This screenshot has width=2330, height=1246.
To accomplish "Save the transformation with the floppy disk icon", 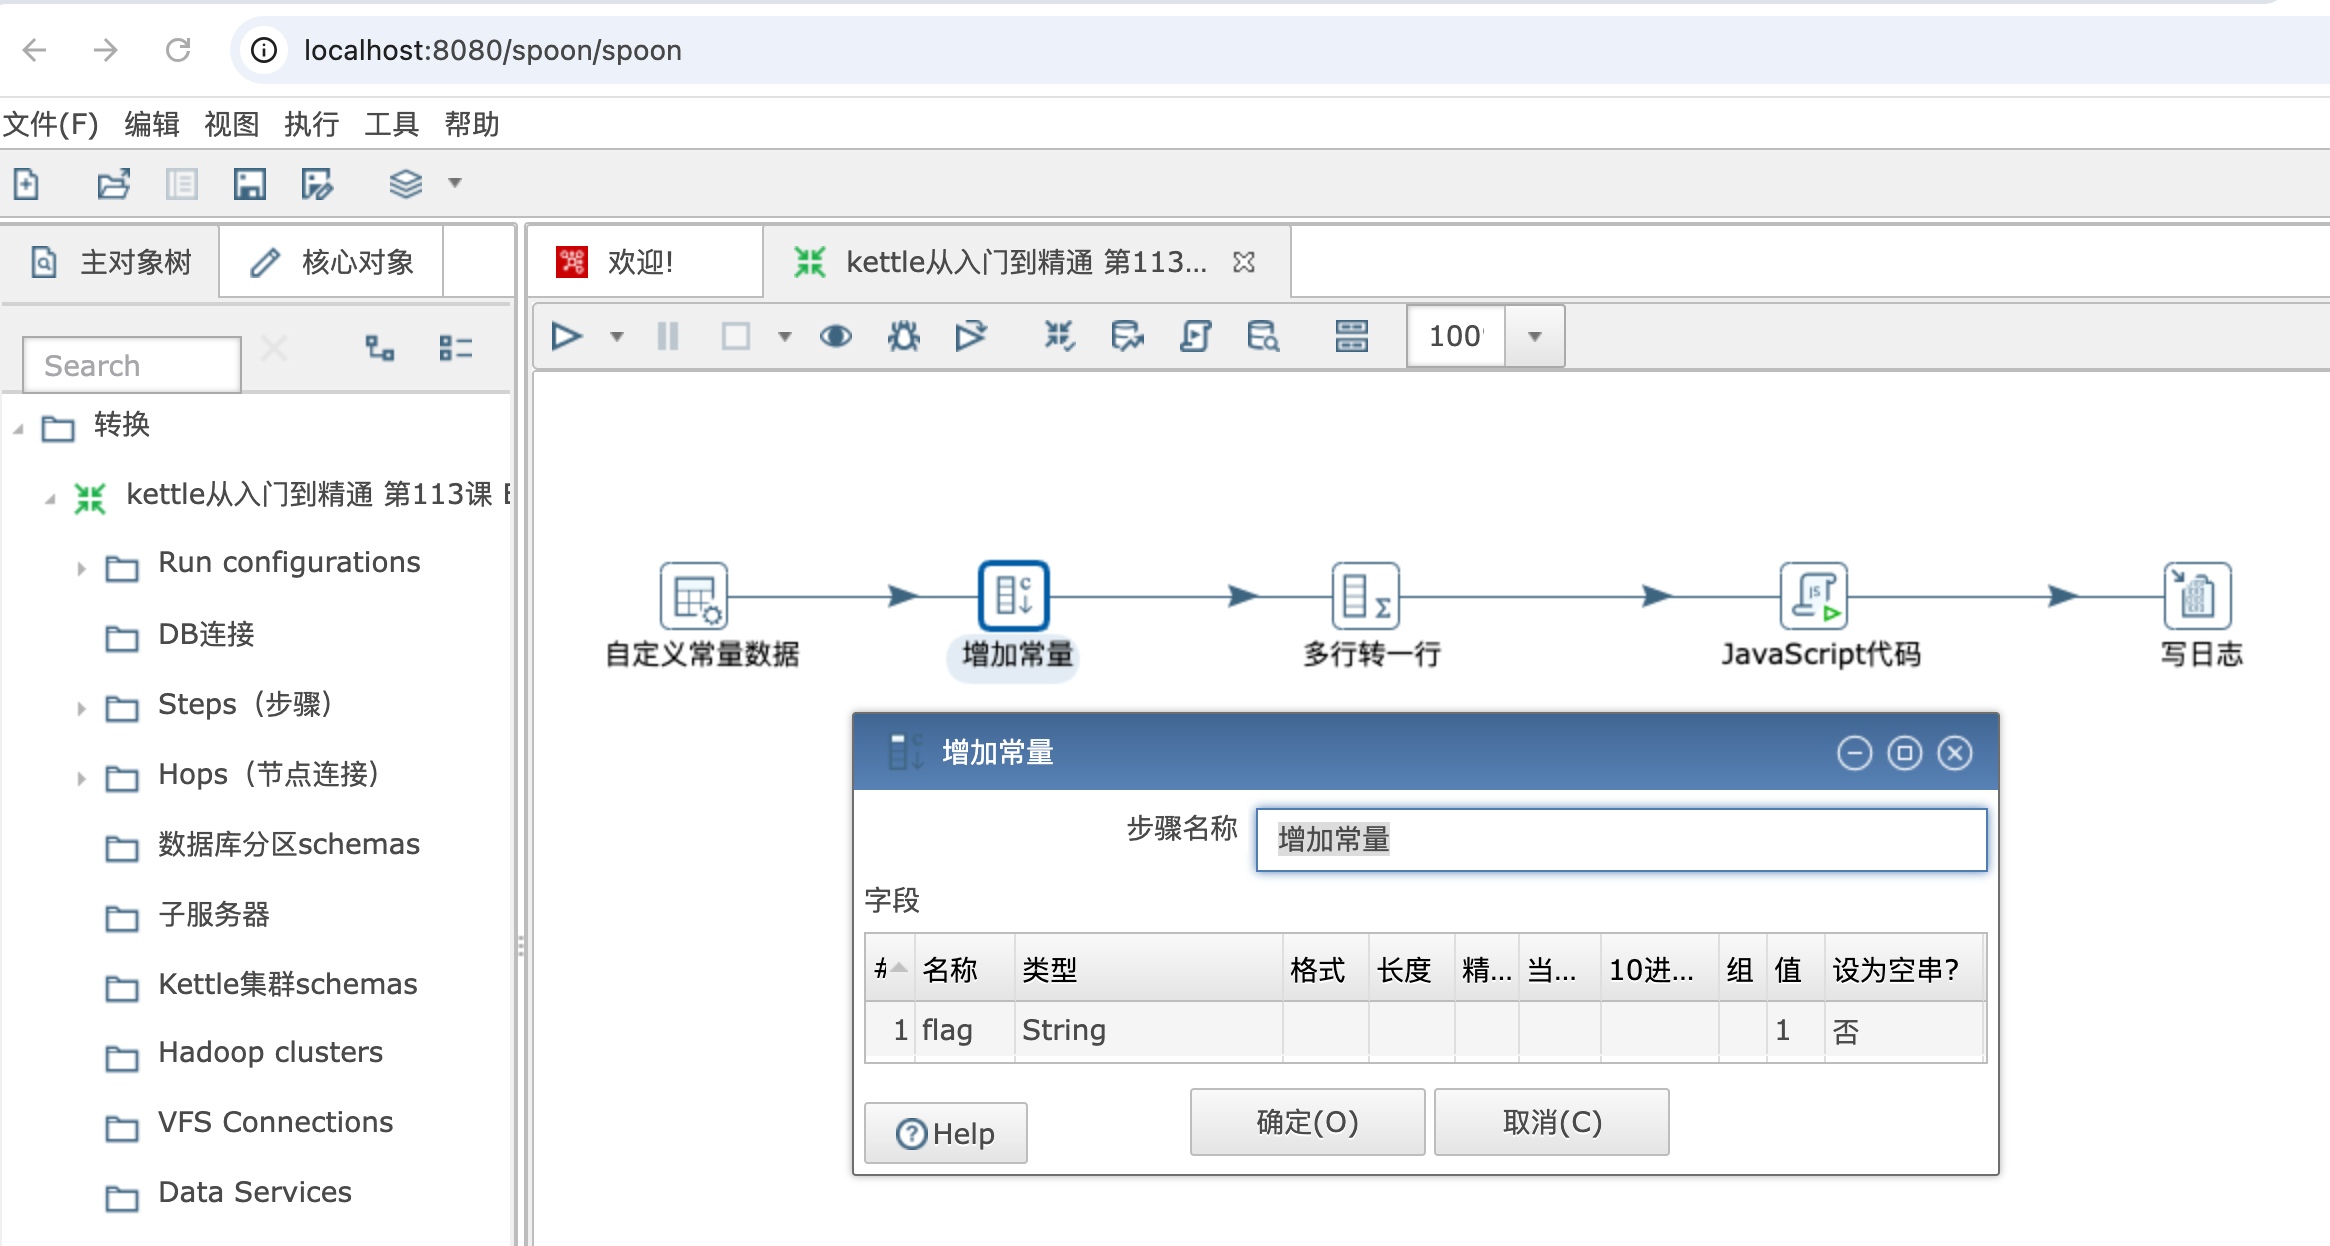I will click(249, 184).
